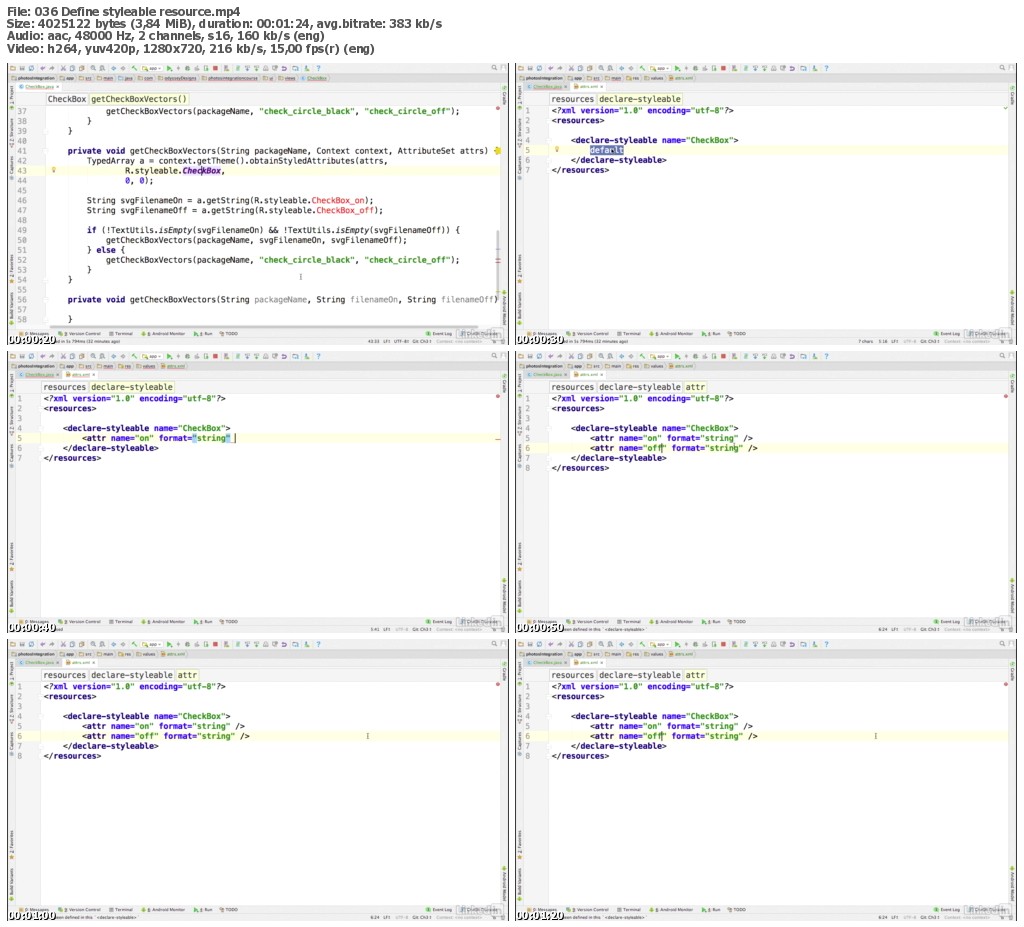Viewport: 1024px width, 927px height.
Task: Click the Paste icon in the 00:01:00 frame toolbar
Action: coord(82,644)
